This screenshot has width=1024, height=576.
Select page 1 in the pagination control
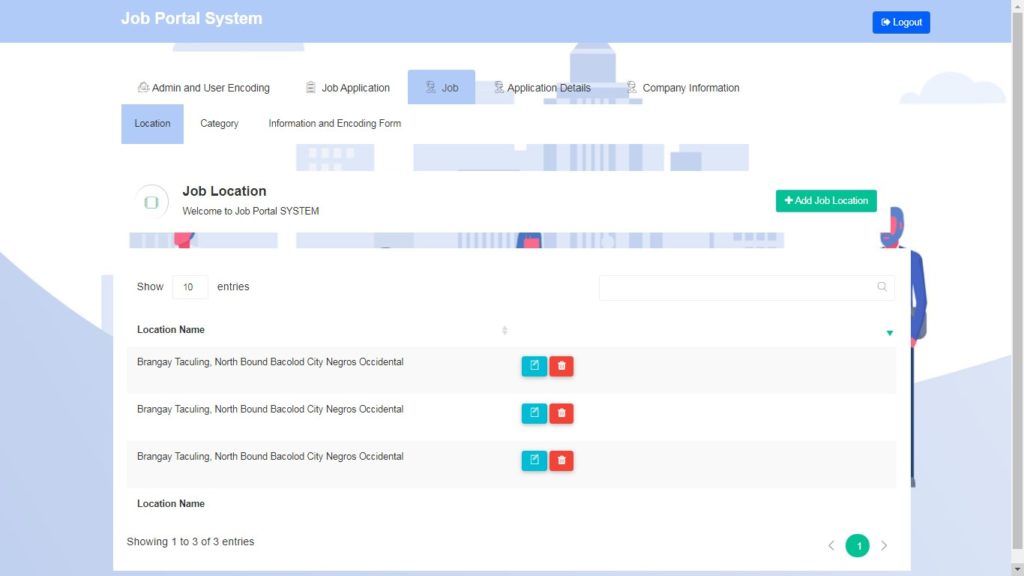click(x=857, y=545)
